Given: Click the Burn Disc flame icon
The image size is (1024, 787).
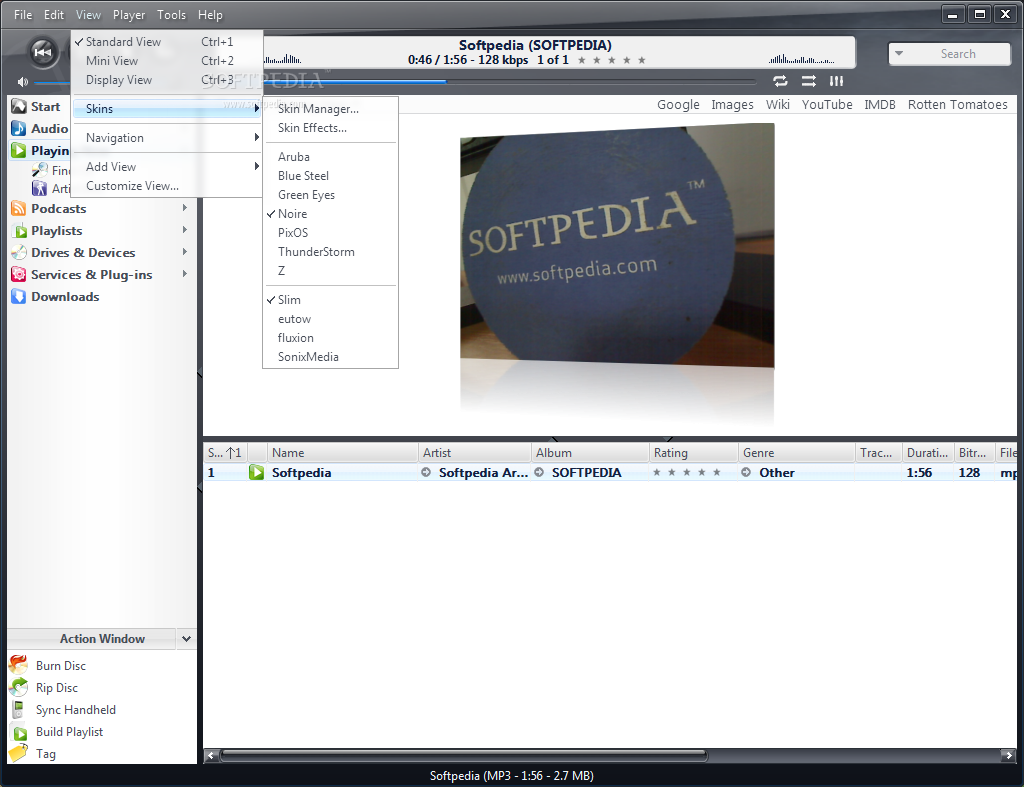Looking at the screenshot, I should click(x=19, y=665).
